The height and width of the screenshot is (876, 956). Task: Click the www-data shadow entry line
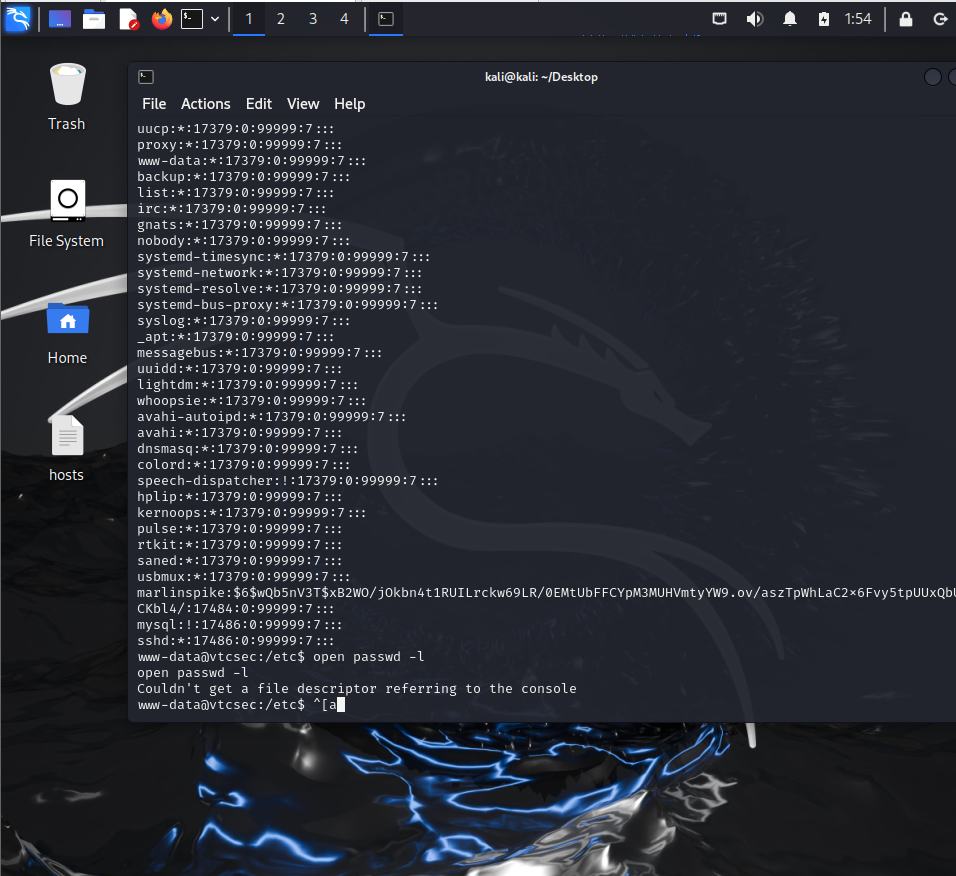[251, 160]
